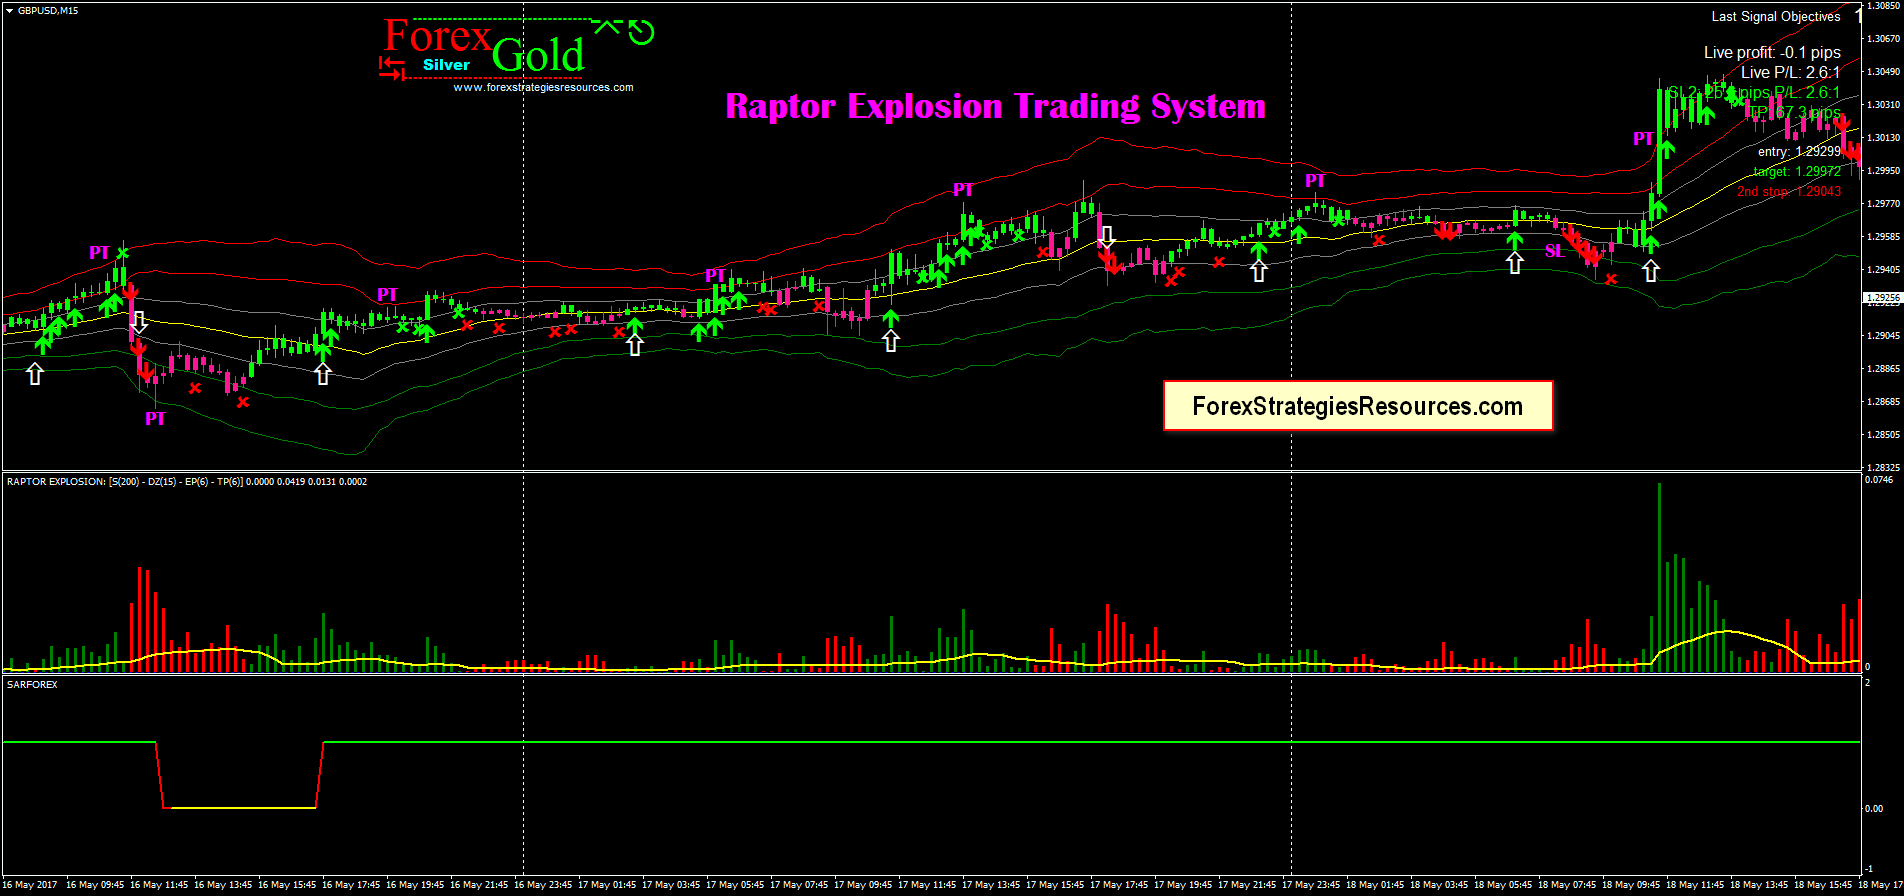
Task: Click the TP: 67.3 pips green text
Action: click(1793, 112)
